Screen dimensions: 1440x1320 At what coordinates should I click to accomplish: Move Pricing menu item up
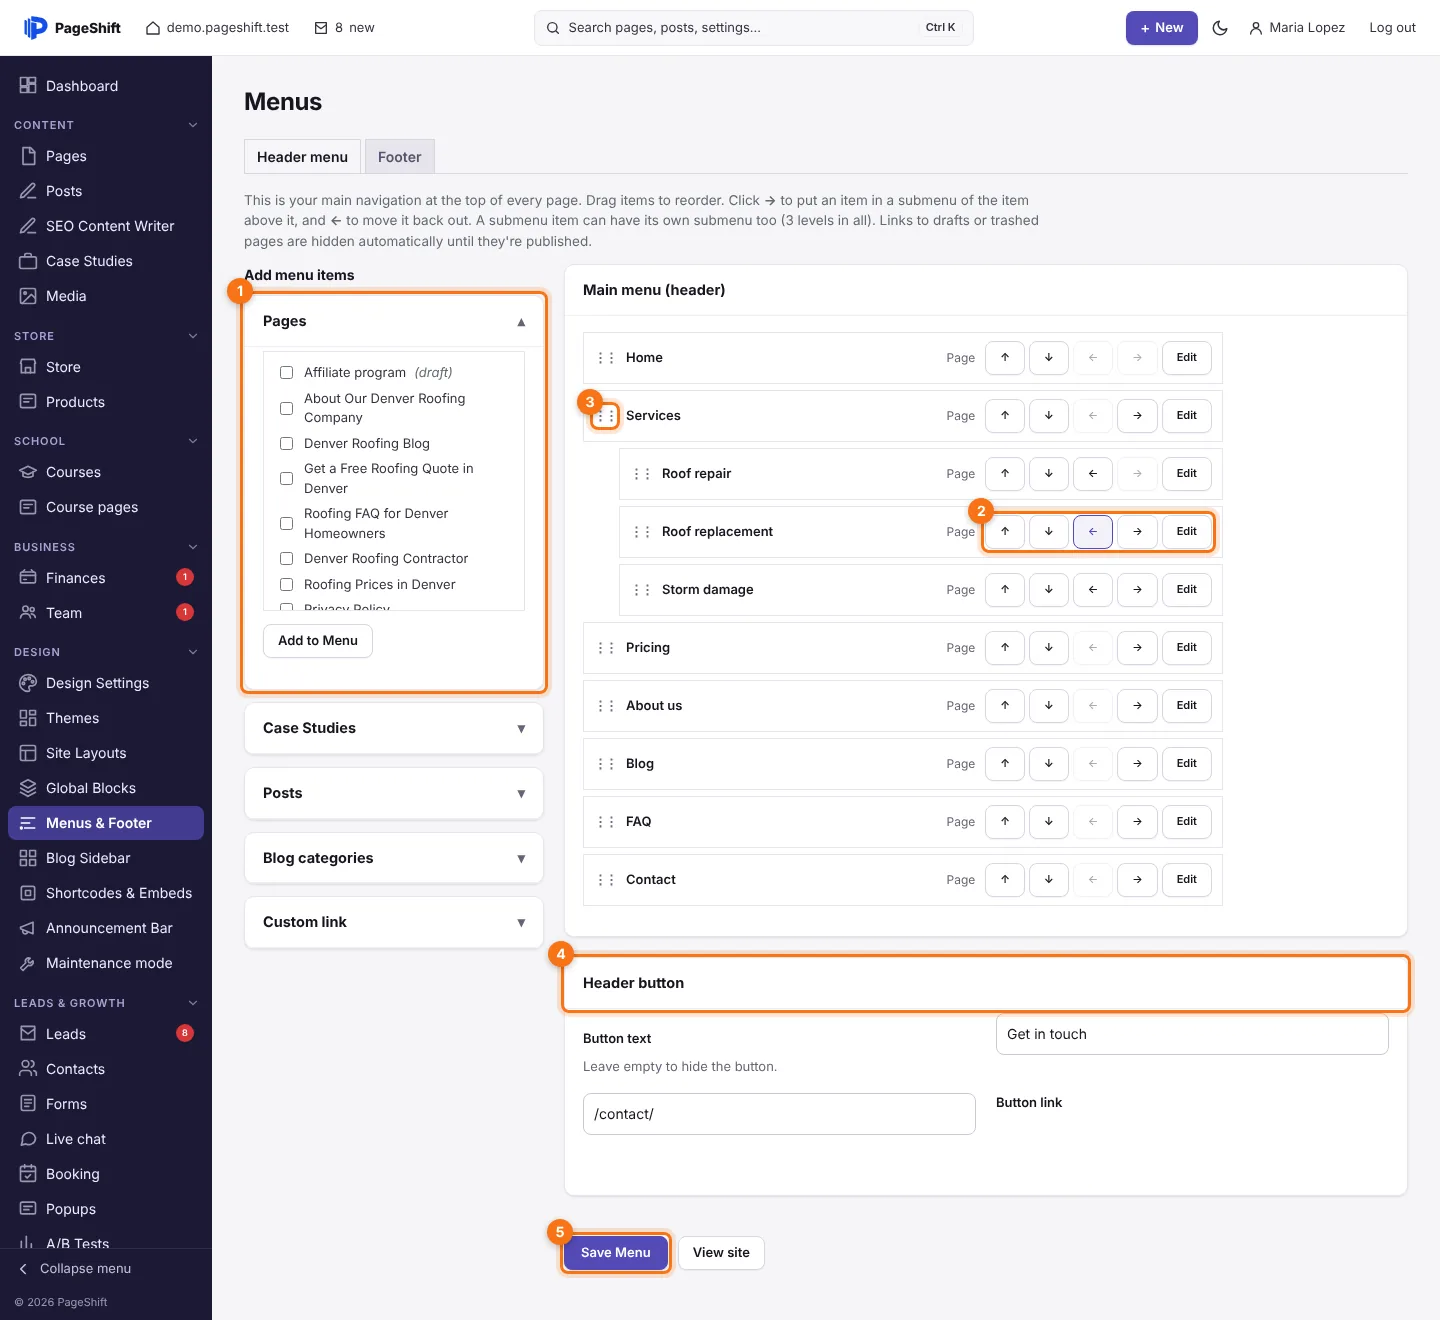coord(1005,648)
